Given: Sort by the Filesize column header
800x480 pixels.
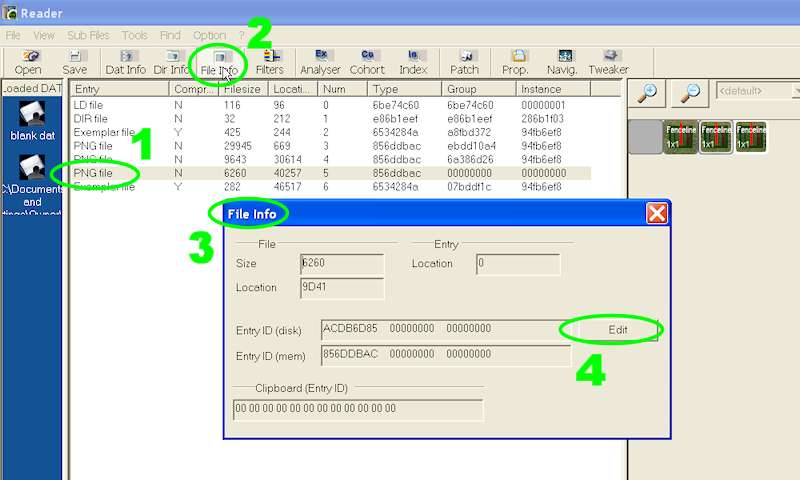Looking at the screenshot, I should (x=244, y=89).
